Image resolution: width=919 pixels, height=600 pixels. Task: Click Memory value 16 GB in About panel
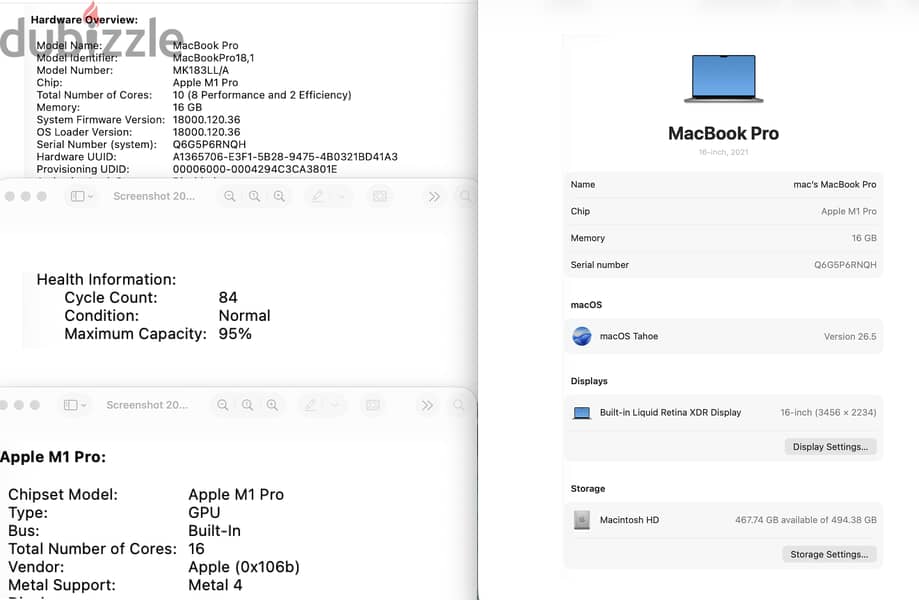click(x=864, y=238)
